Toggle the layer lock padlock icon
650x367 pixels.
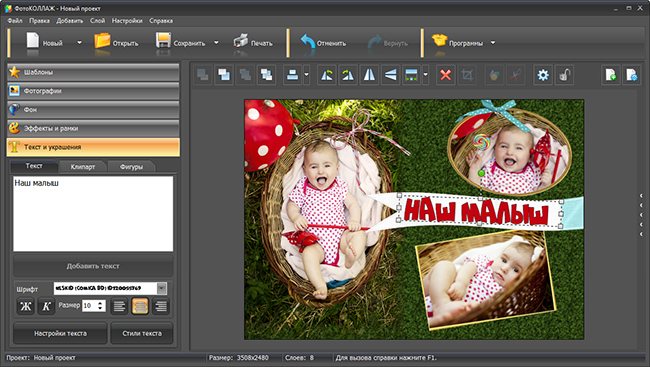[564, 75]
